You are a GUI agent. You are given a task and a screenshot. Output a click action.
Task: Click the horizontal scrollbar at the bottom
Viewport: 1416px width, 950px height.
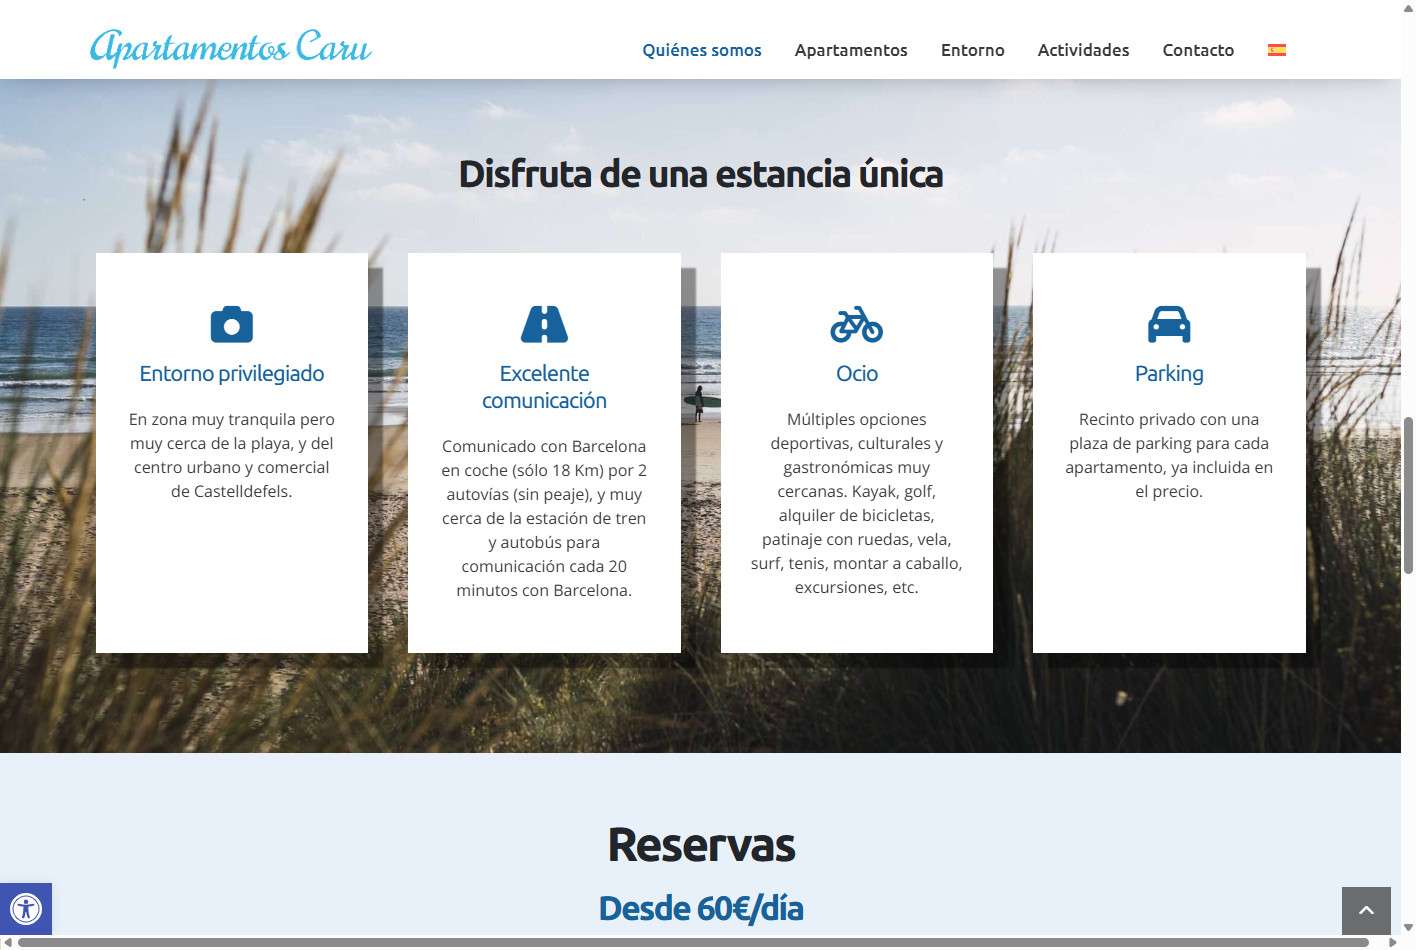pyautogui.click(x=692, y=942)
